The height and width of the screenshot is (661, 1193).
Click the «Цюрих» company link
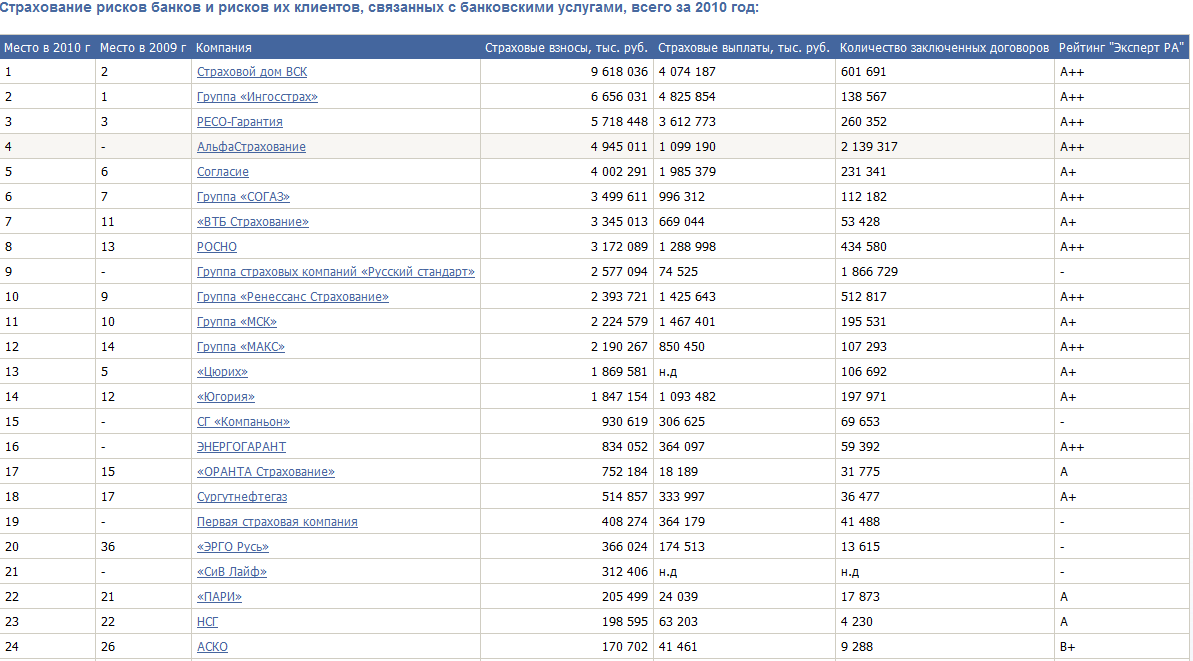(x=222, y=372)
